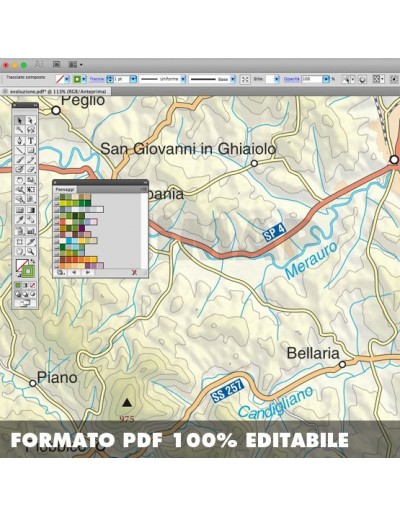Select the Mesh tool
Image resolution: width=400 pixels, height=517 pixels.
20,210
